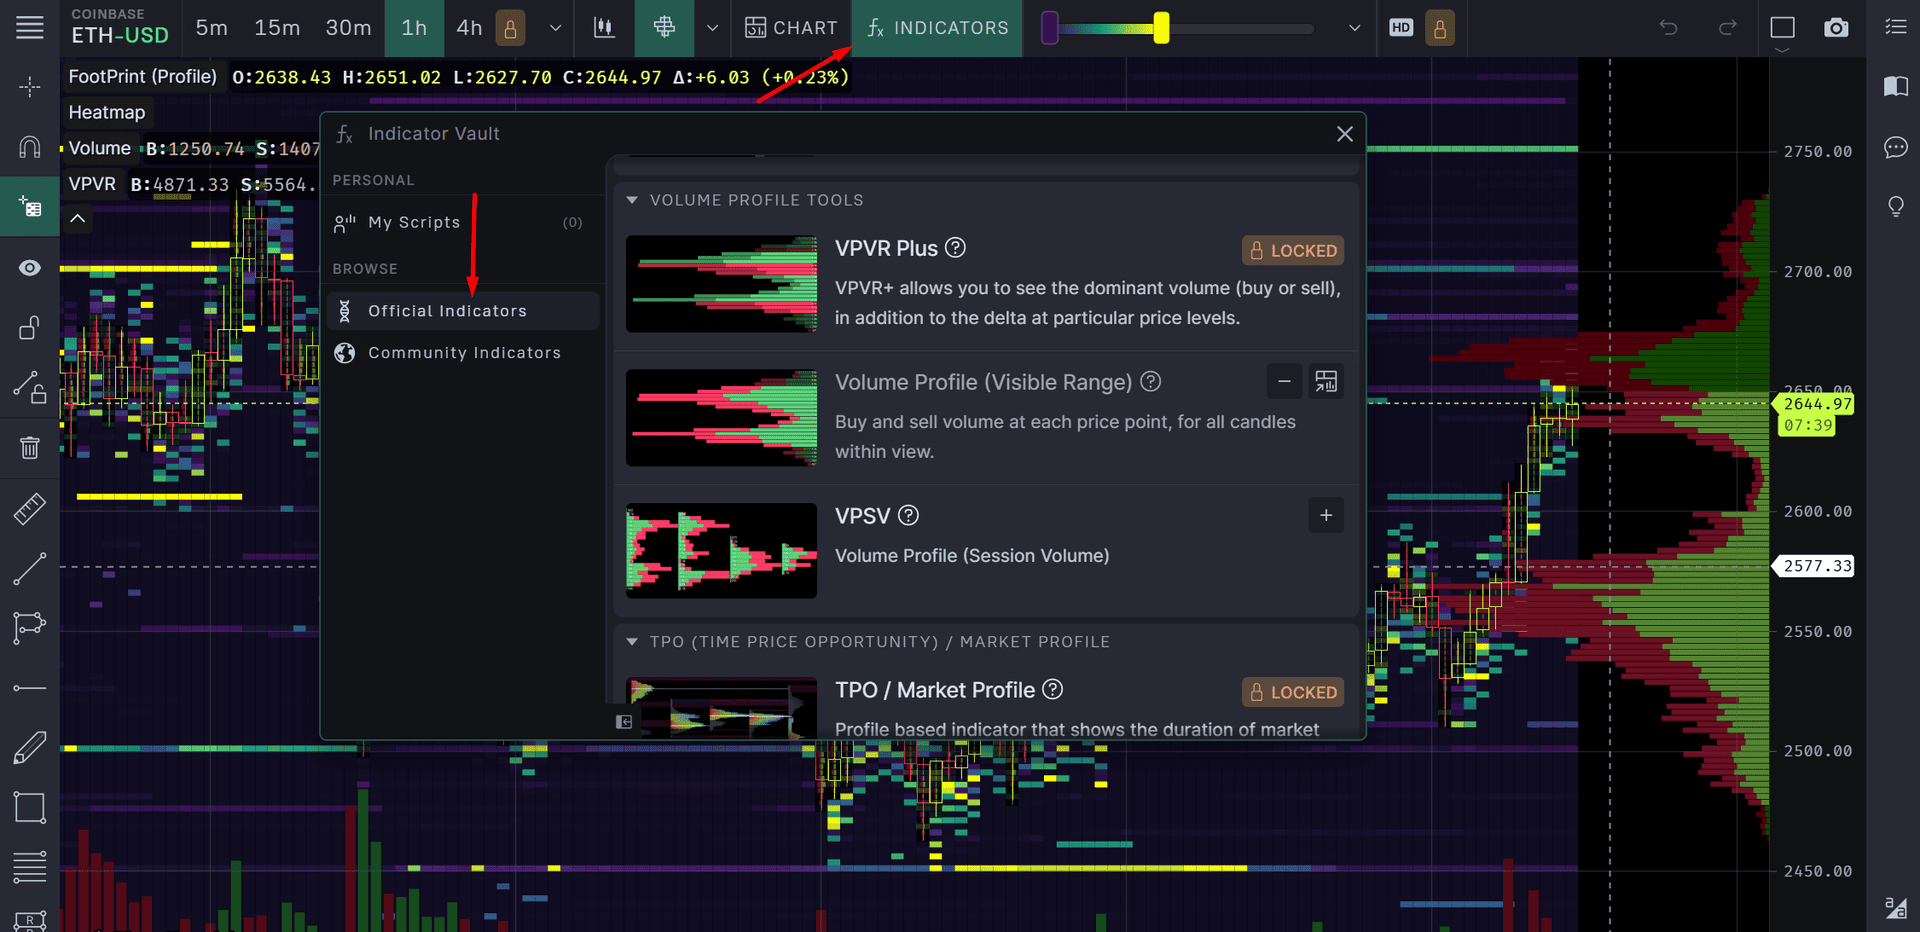Select the candlestick chart type icon
This screenshot has height=932, width=1920.
[x=604, y=28]
